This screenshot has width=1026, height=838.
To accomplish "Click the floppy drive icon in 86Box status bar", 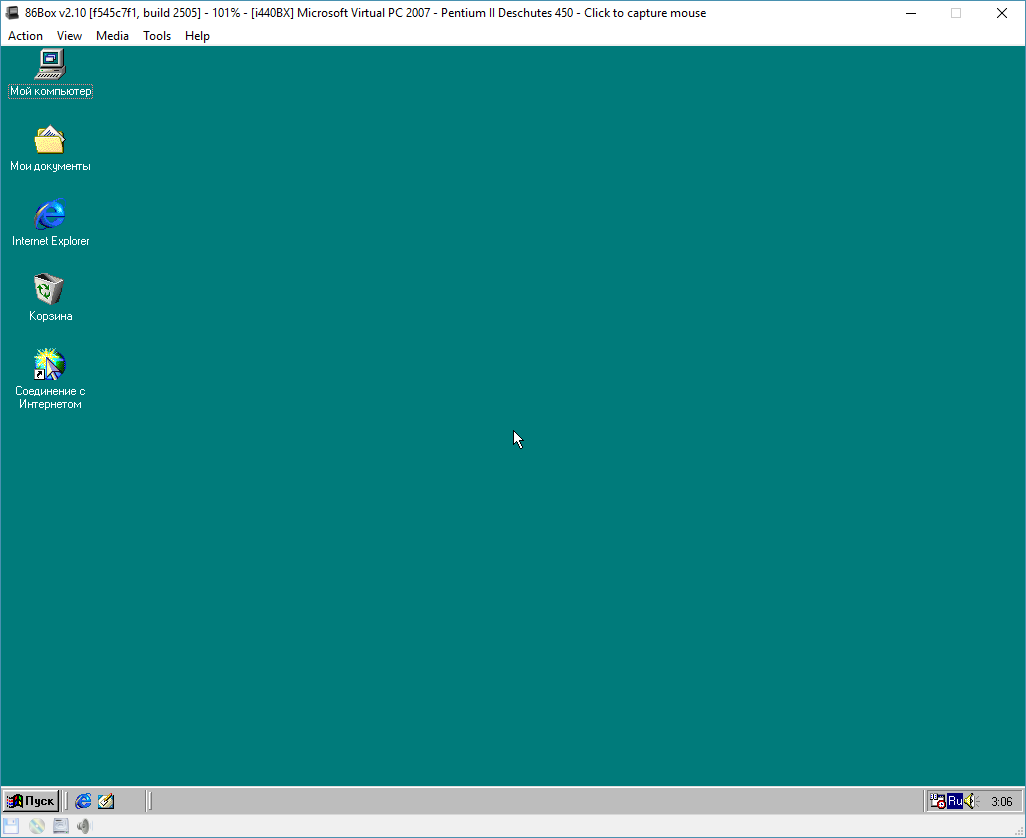I will click(11, 825).
